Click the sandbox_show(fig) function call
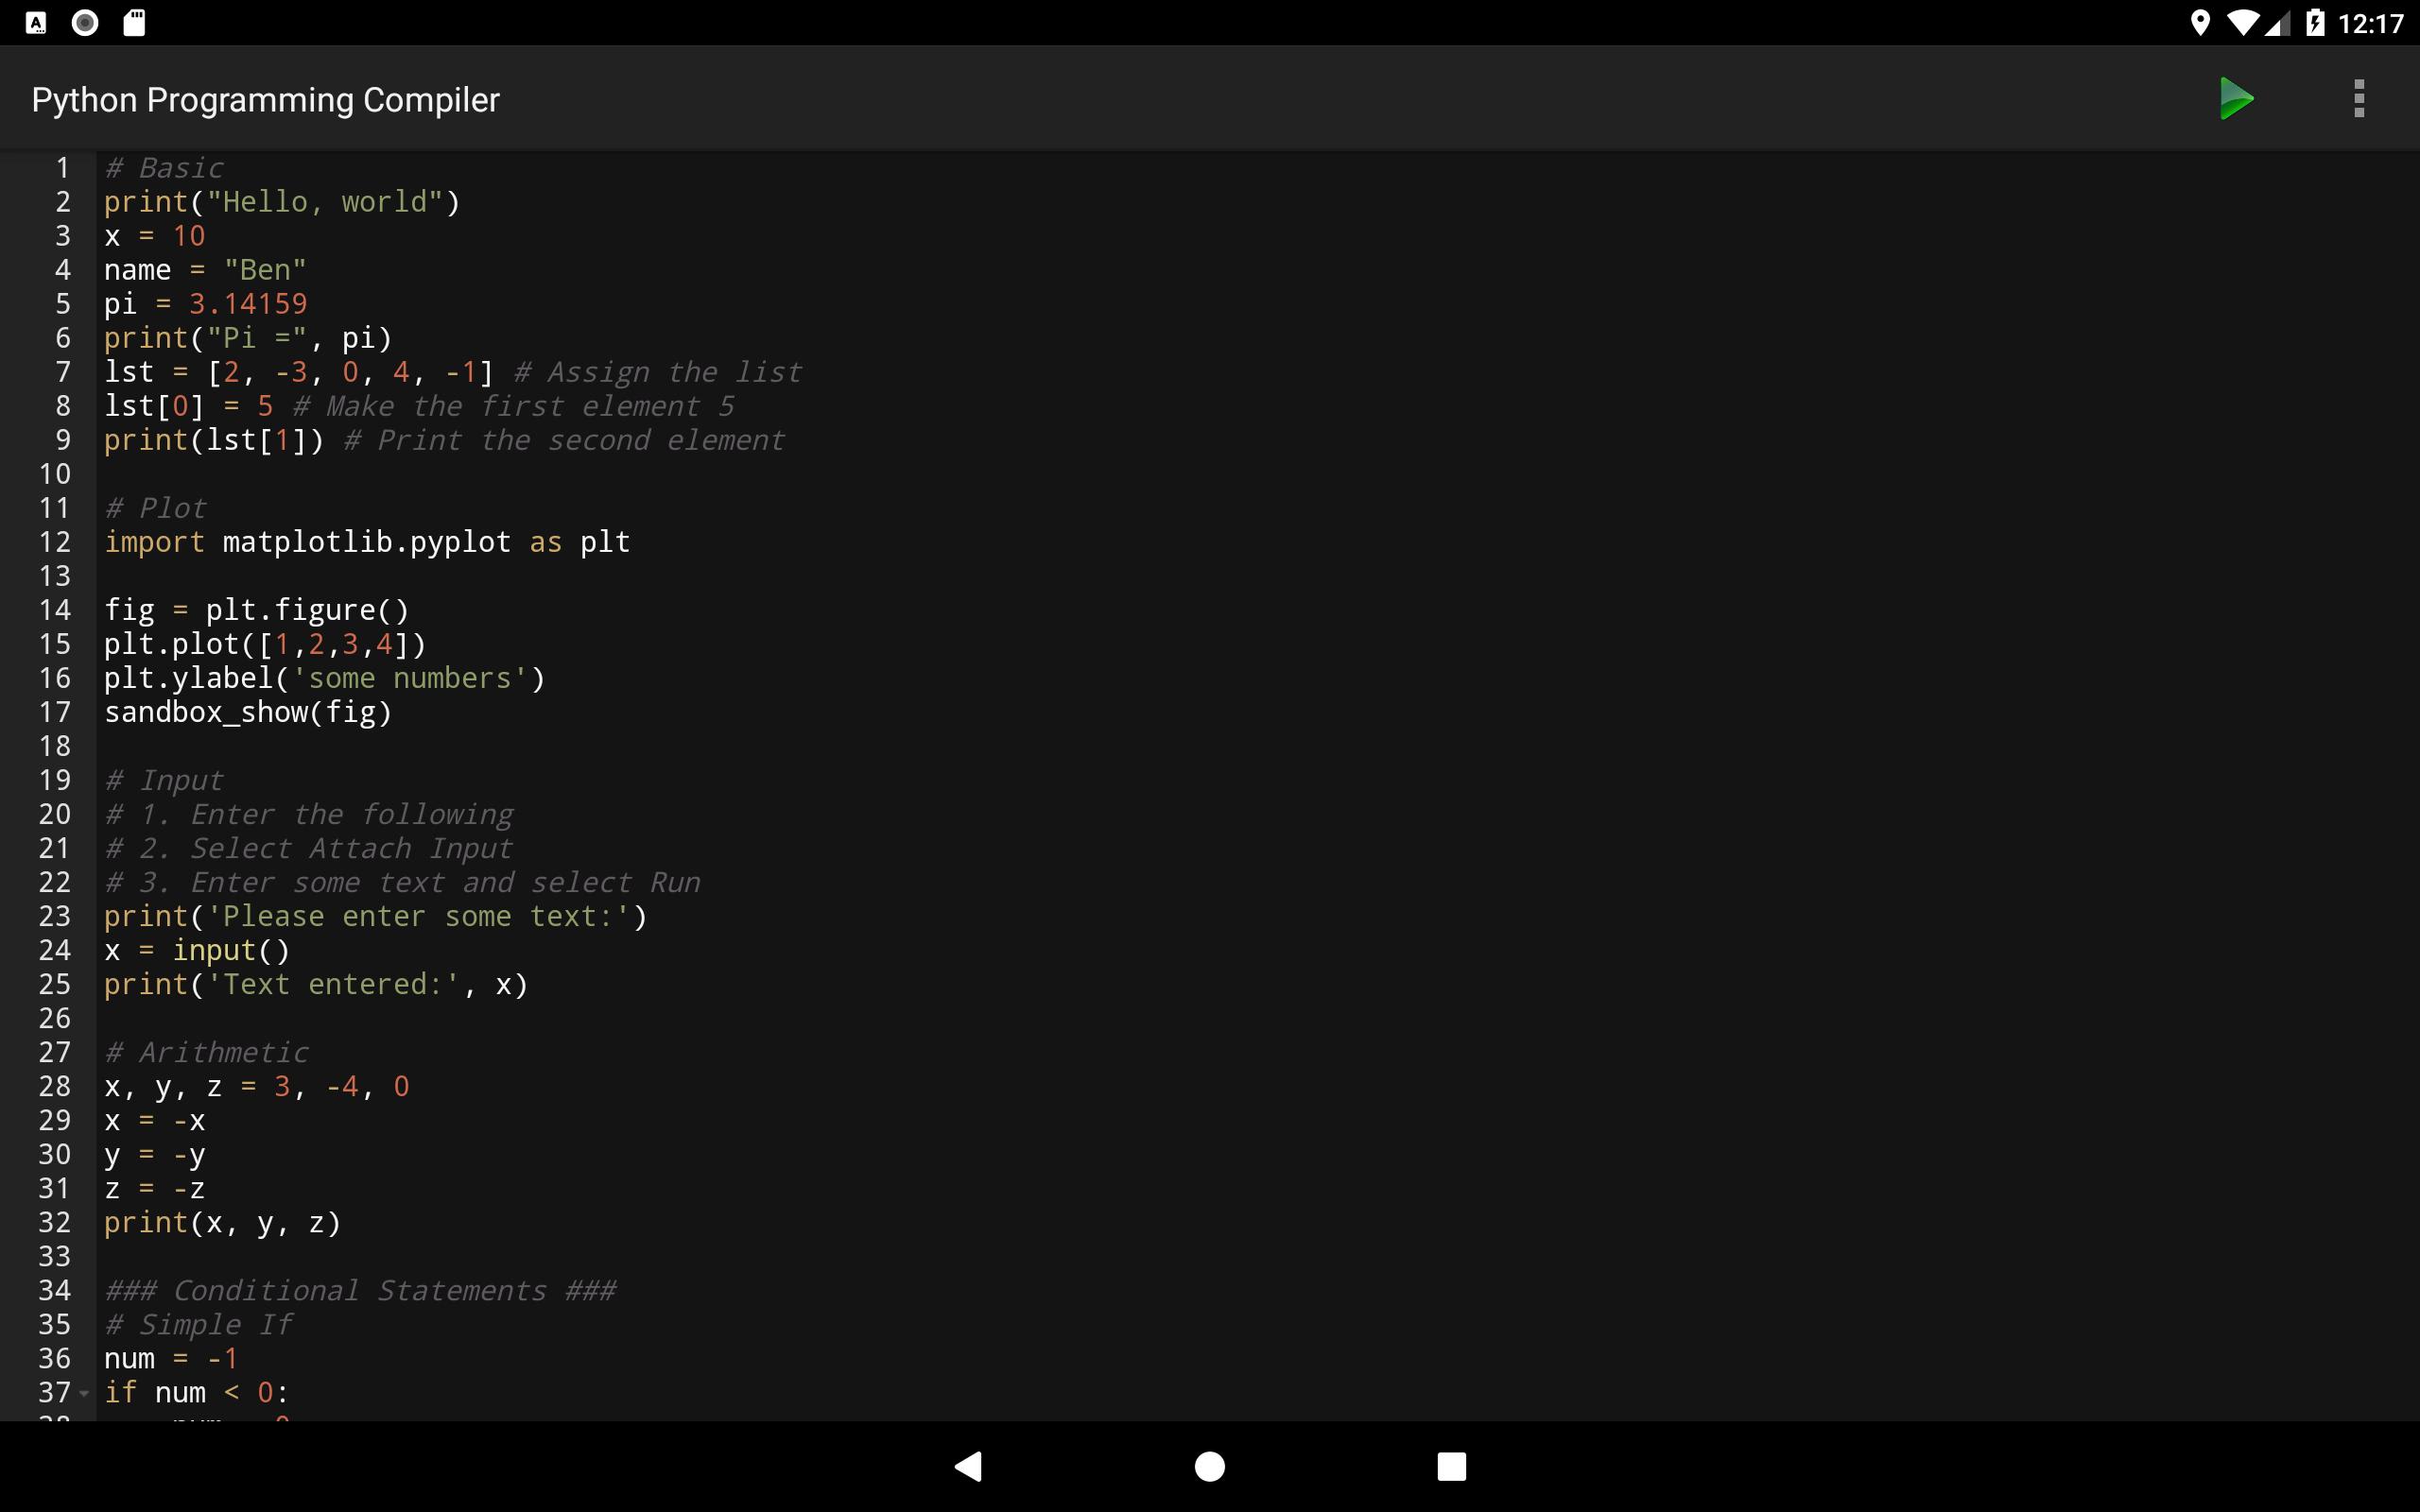 pos(248,712)
